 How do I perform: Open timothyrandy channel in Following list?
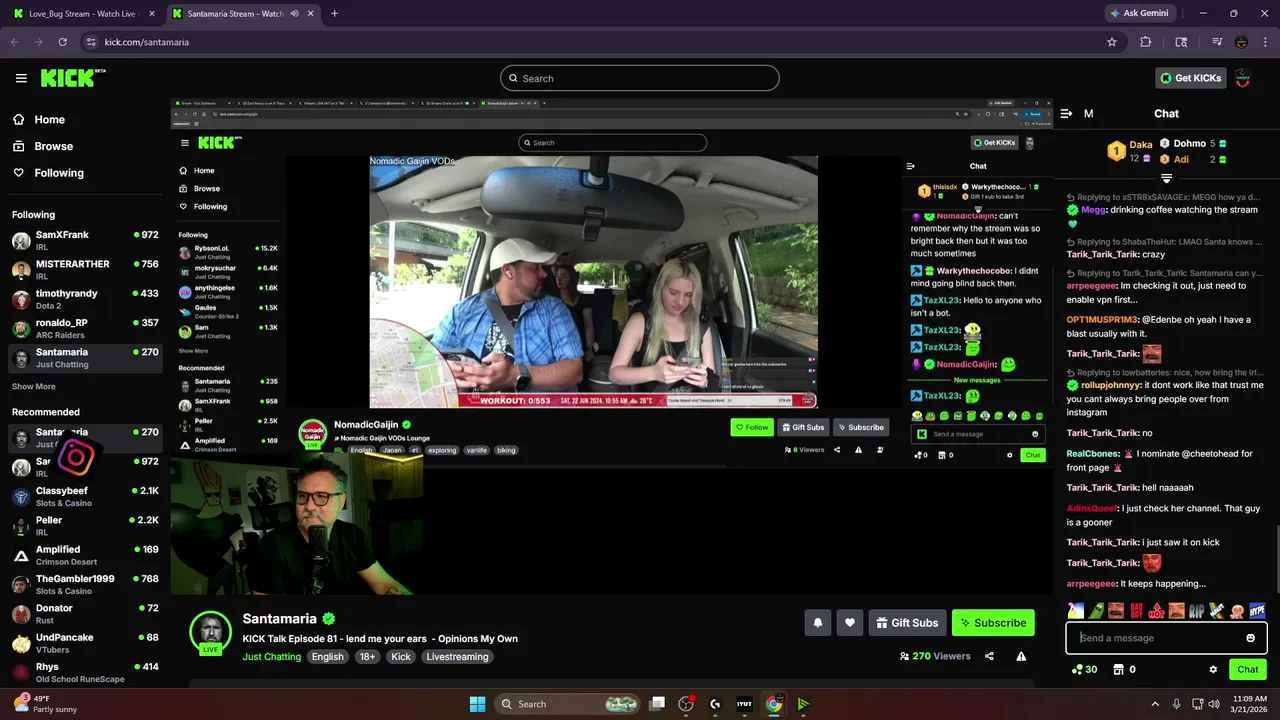coord(85,299)
